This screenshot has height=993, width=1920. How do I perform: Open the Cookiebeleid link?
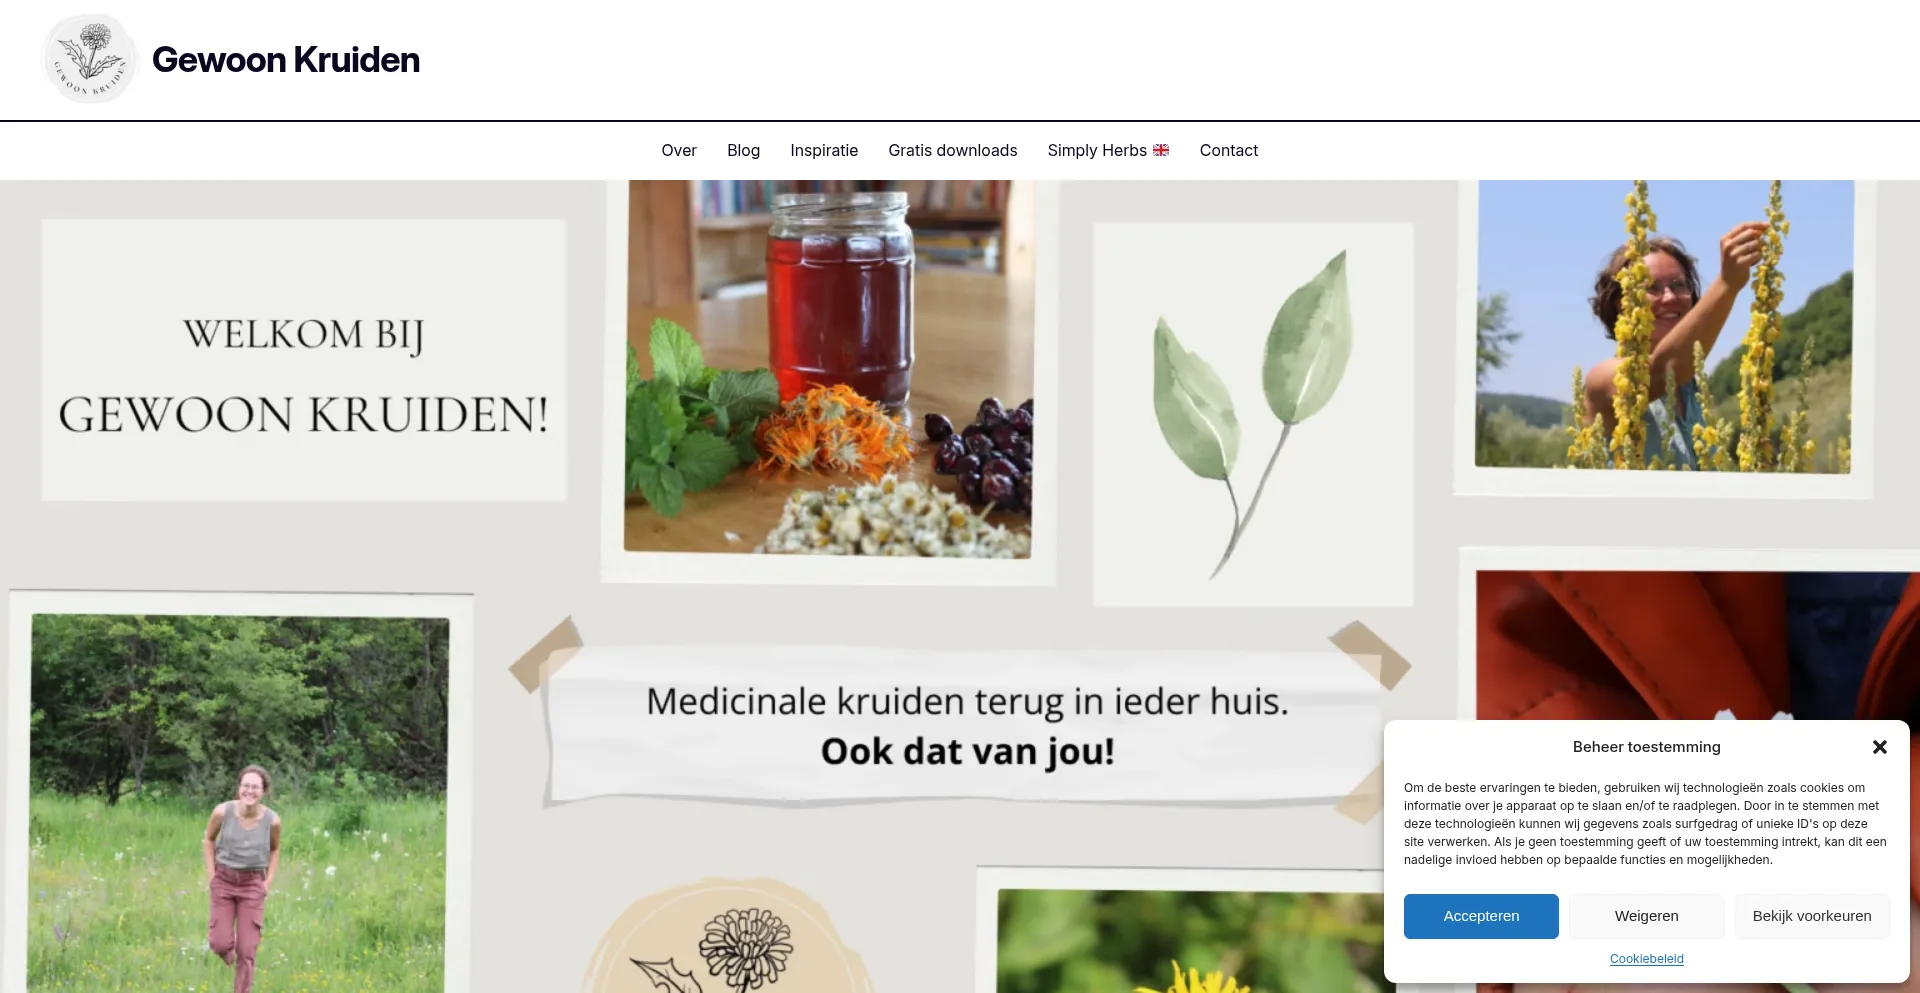1647,959
